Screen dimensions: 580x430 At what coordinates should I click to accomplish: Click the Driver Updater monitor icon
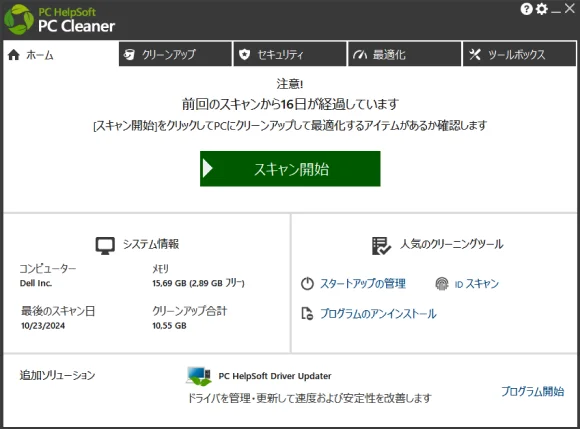tap(199, 376)
